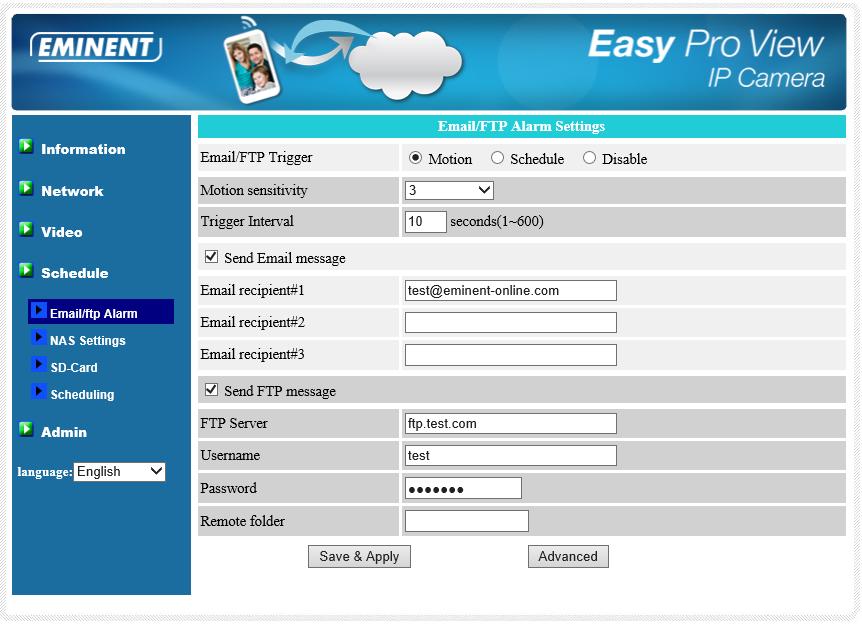Image resolution: width=862 pixels, height=625 pixels.
Task: Toggle the Send FTP message checkbox
Action: pyautogui.click(x=211, y=390)
